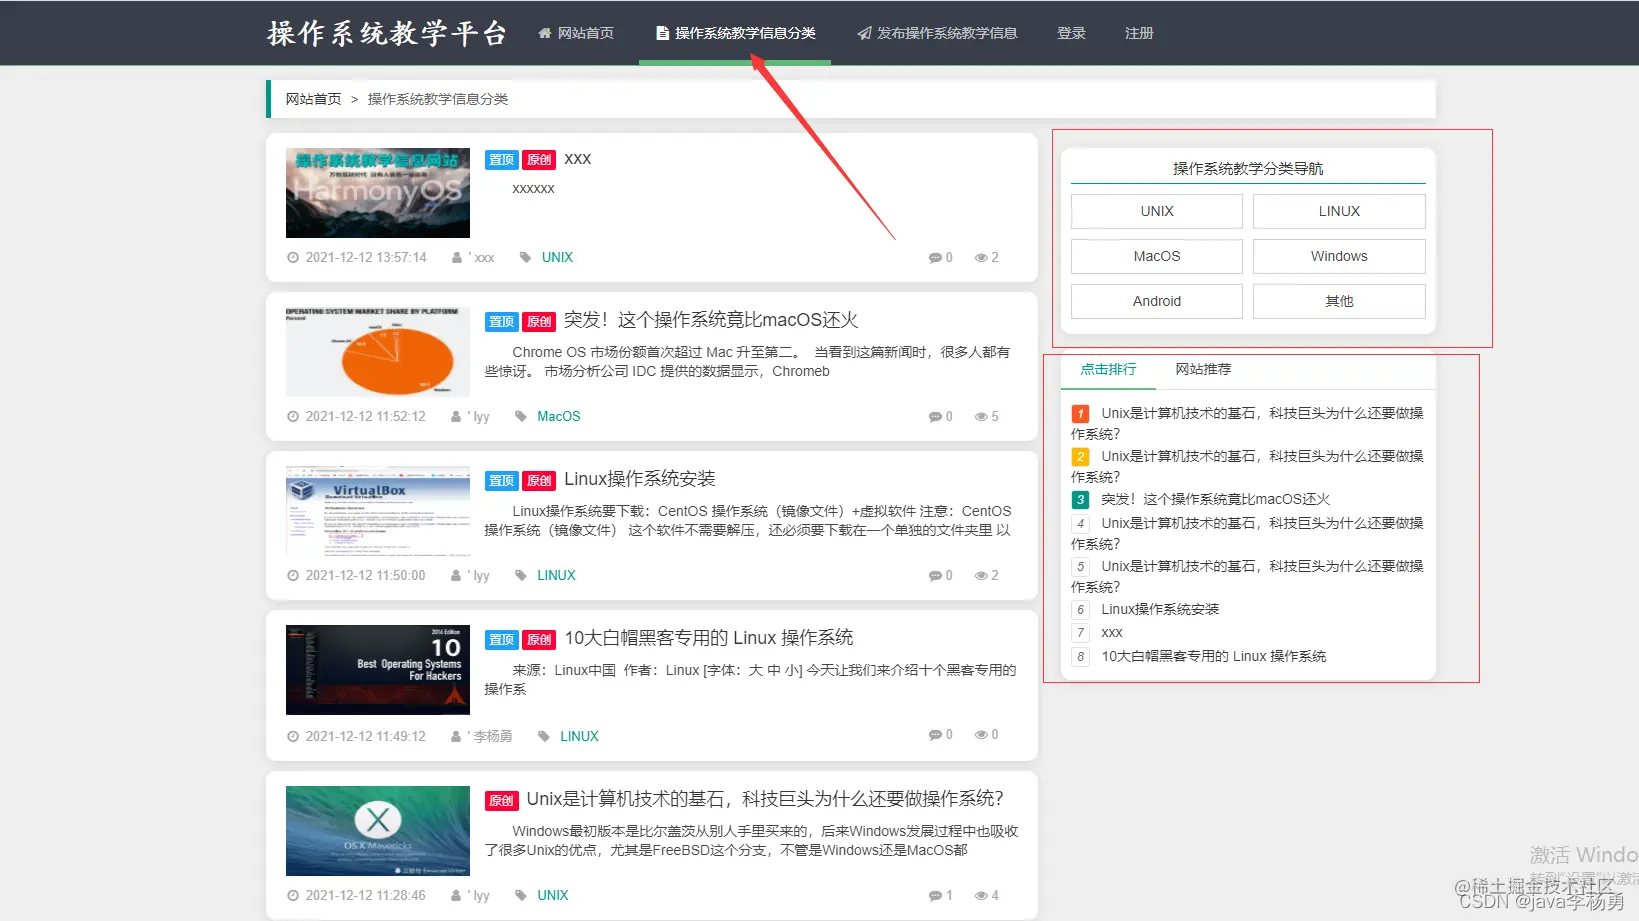
Task: Click the HarmonyOS post thumbnail
Action: (x=378, y=193)
